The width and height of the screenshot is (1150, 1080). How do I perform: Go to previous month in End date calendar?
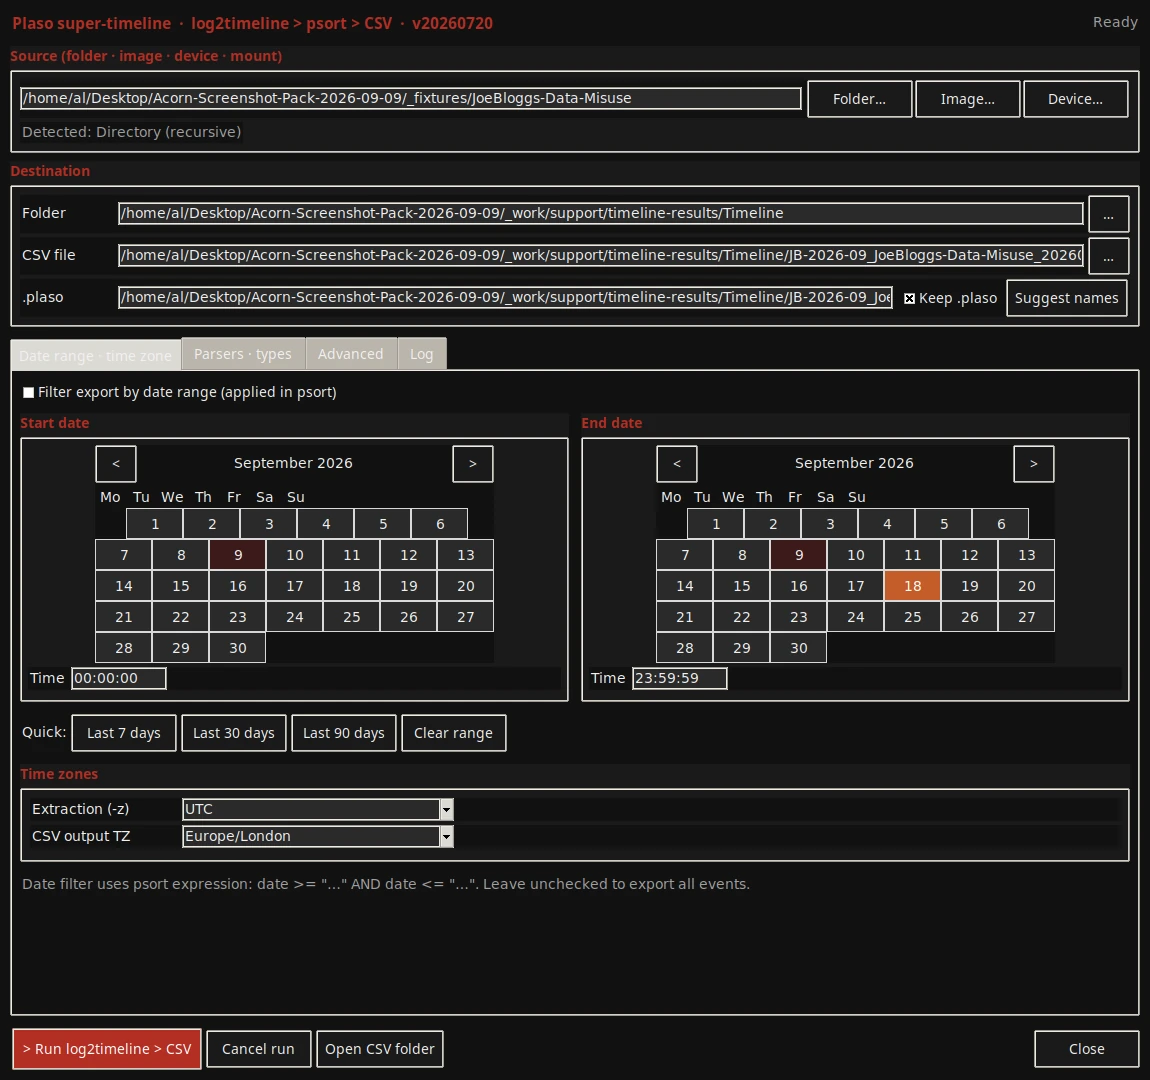coord(677,463)
